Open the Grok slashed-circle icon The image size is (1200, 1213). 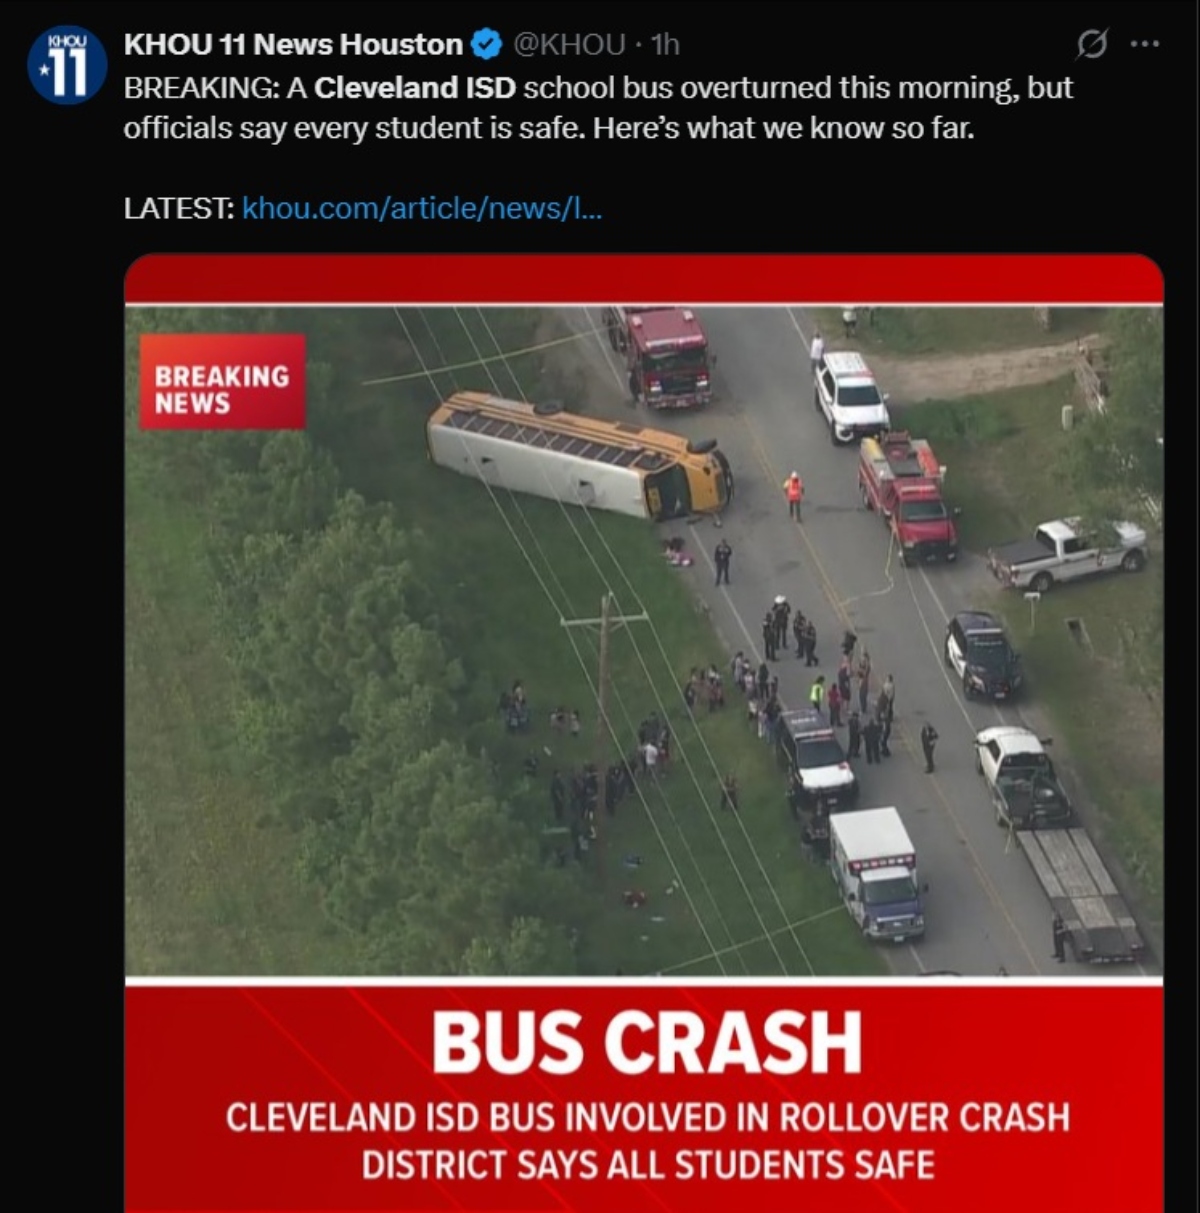[x=1092, y=44]
